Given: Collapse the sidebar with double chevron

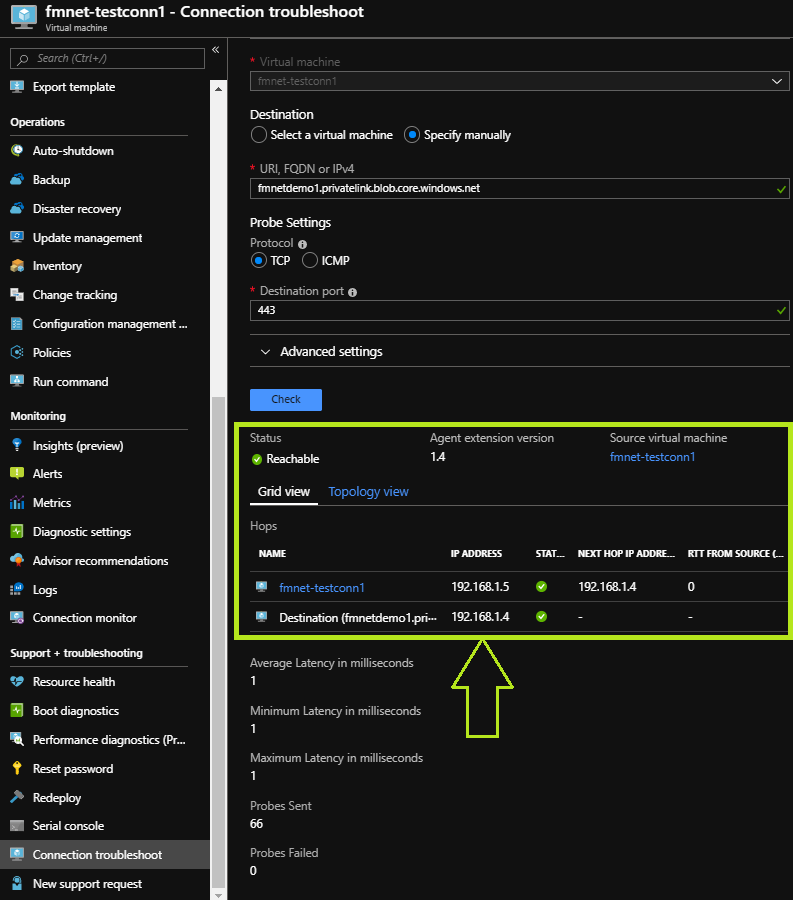Looking at the screenshot, I should pyautogui.click(x=216, y=50).
